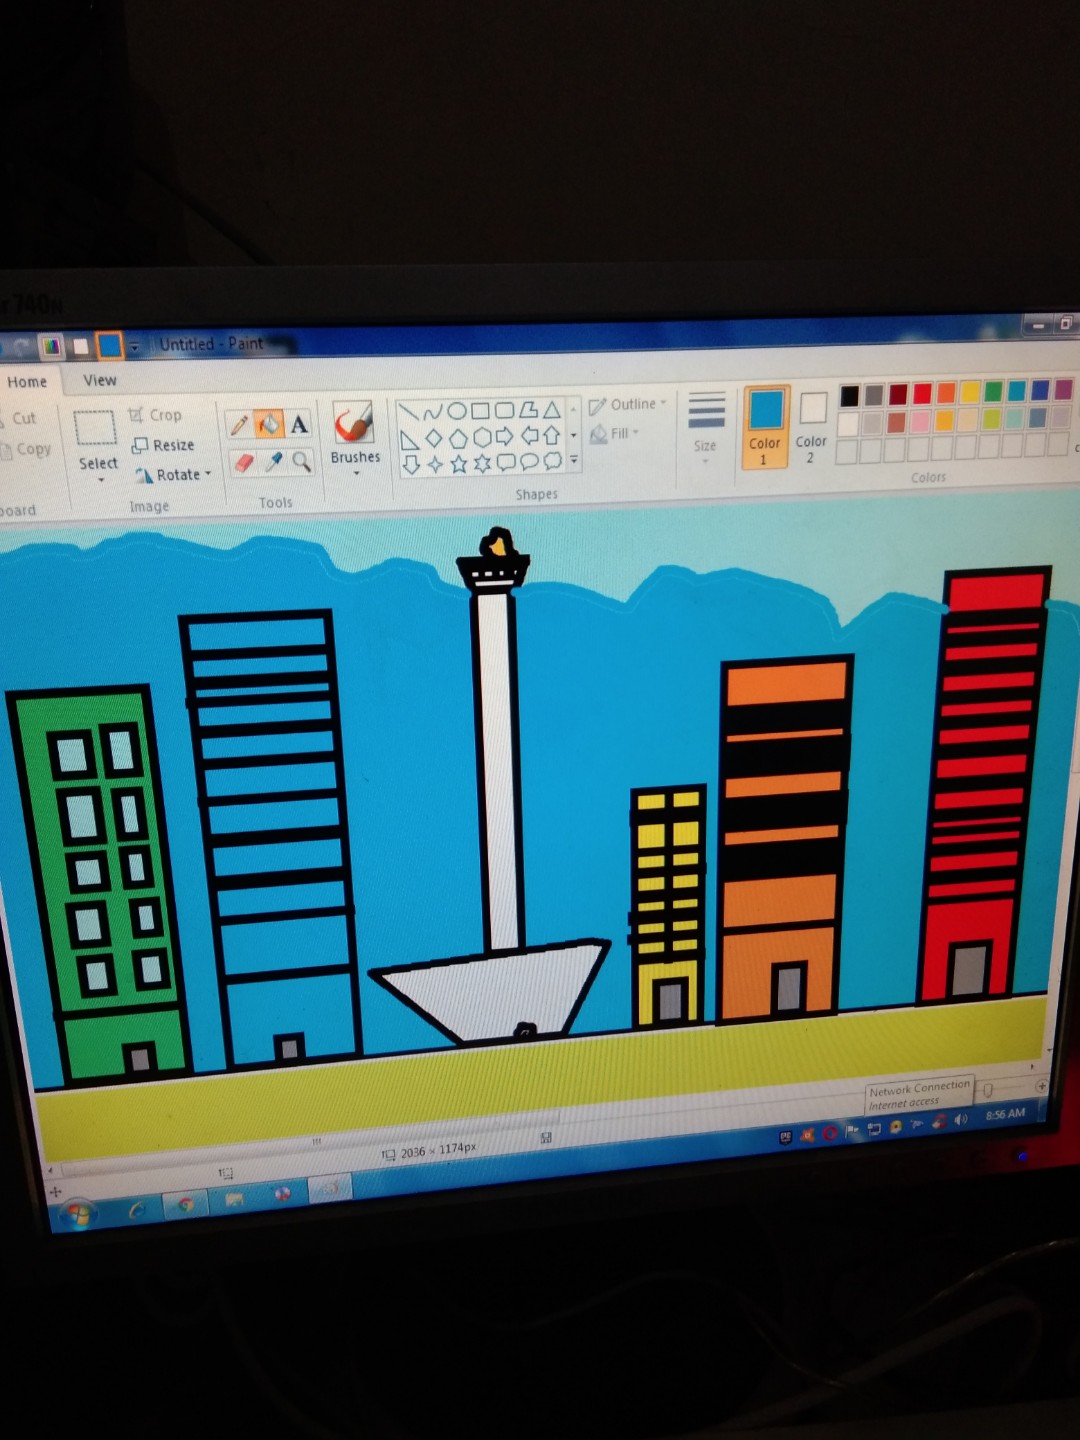This screenshot has height=1440, width=1080.
Task: Choose the Rectangle shape
Action: tap(480, 411)
